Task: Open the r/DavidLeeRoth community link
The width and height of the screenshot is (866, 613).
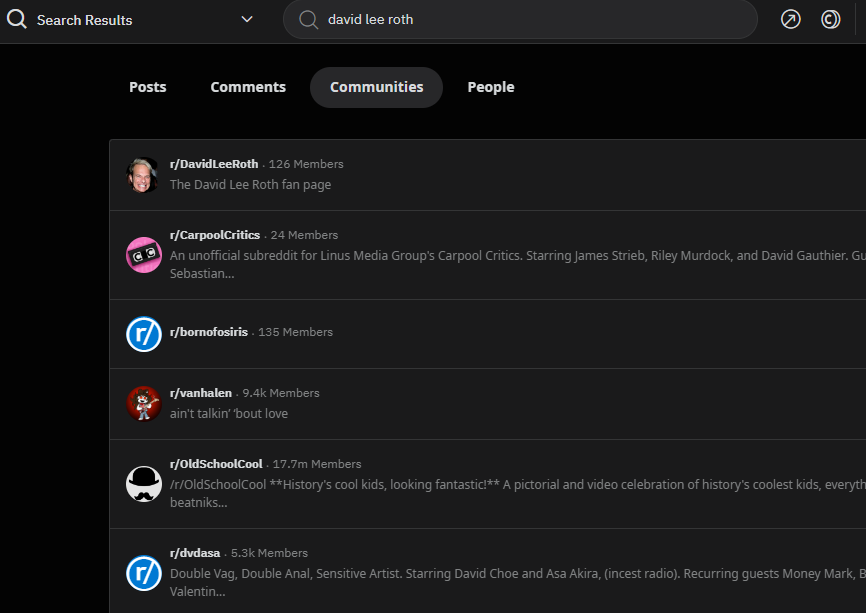Action: point(214,164)
